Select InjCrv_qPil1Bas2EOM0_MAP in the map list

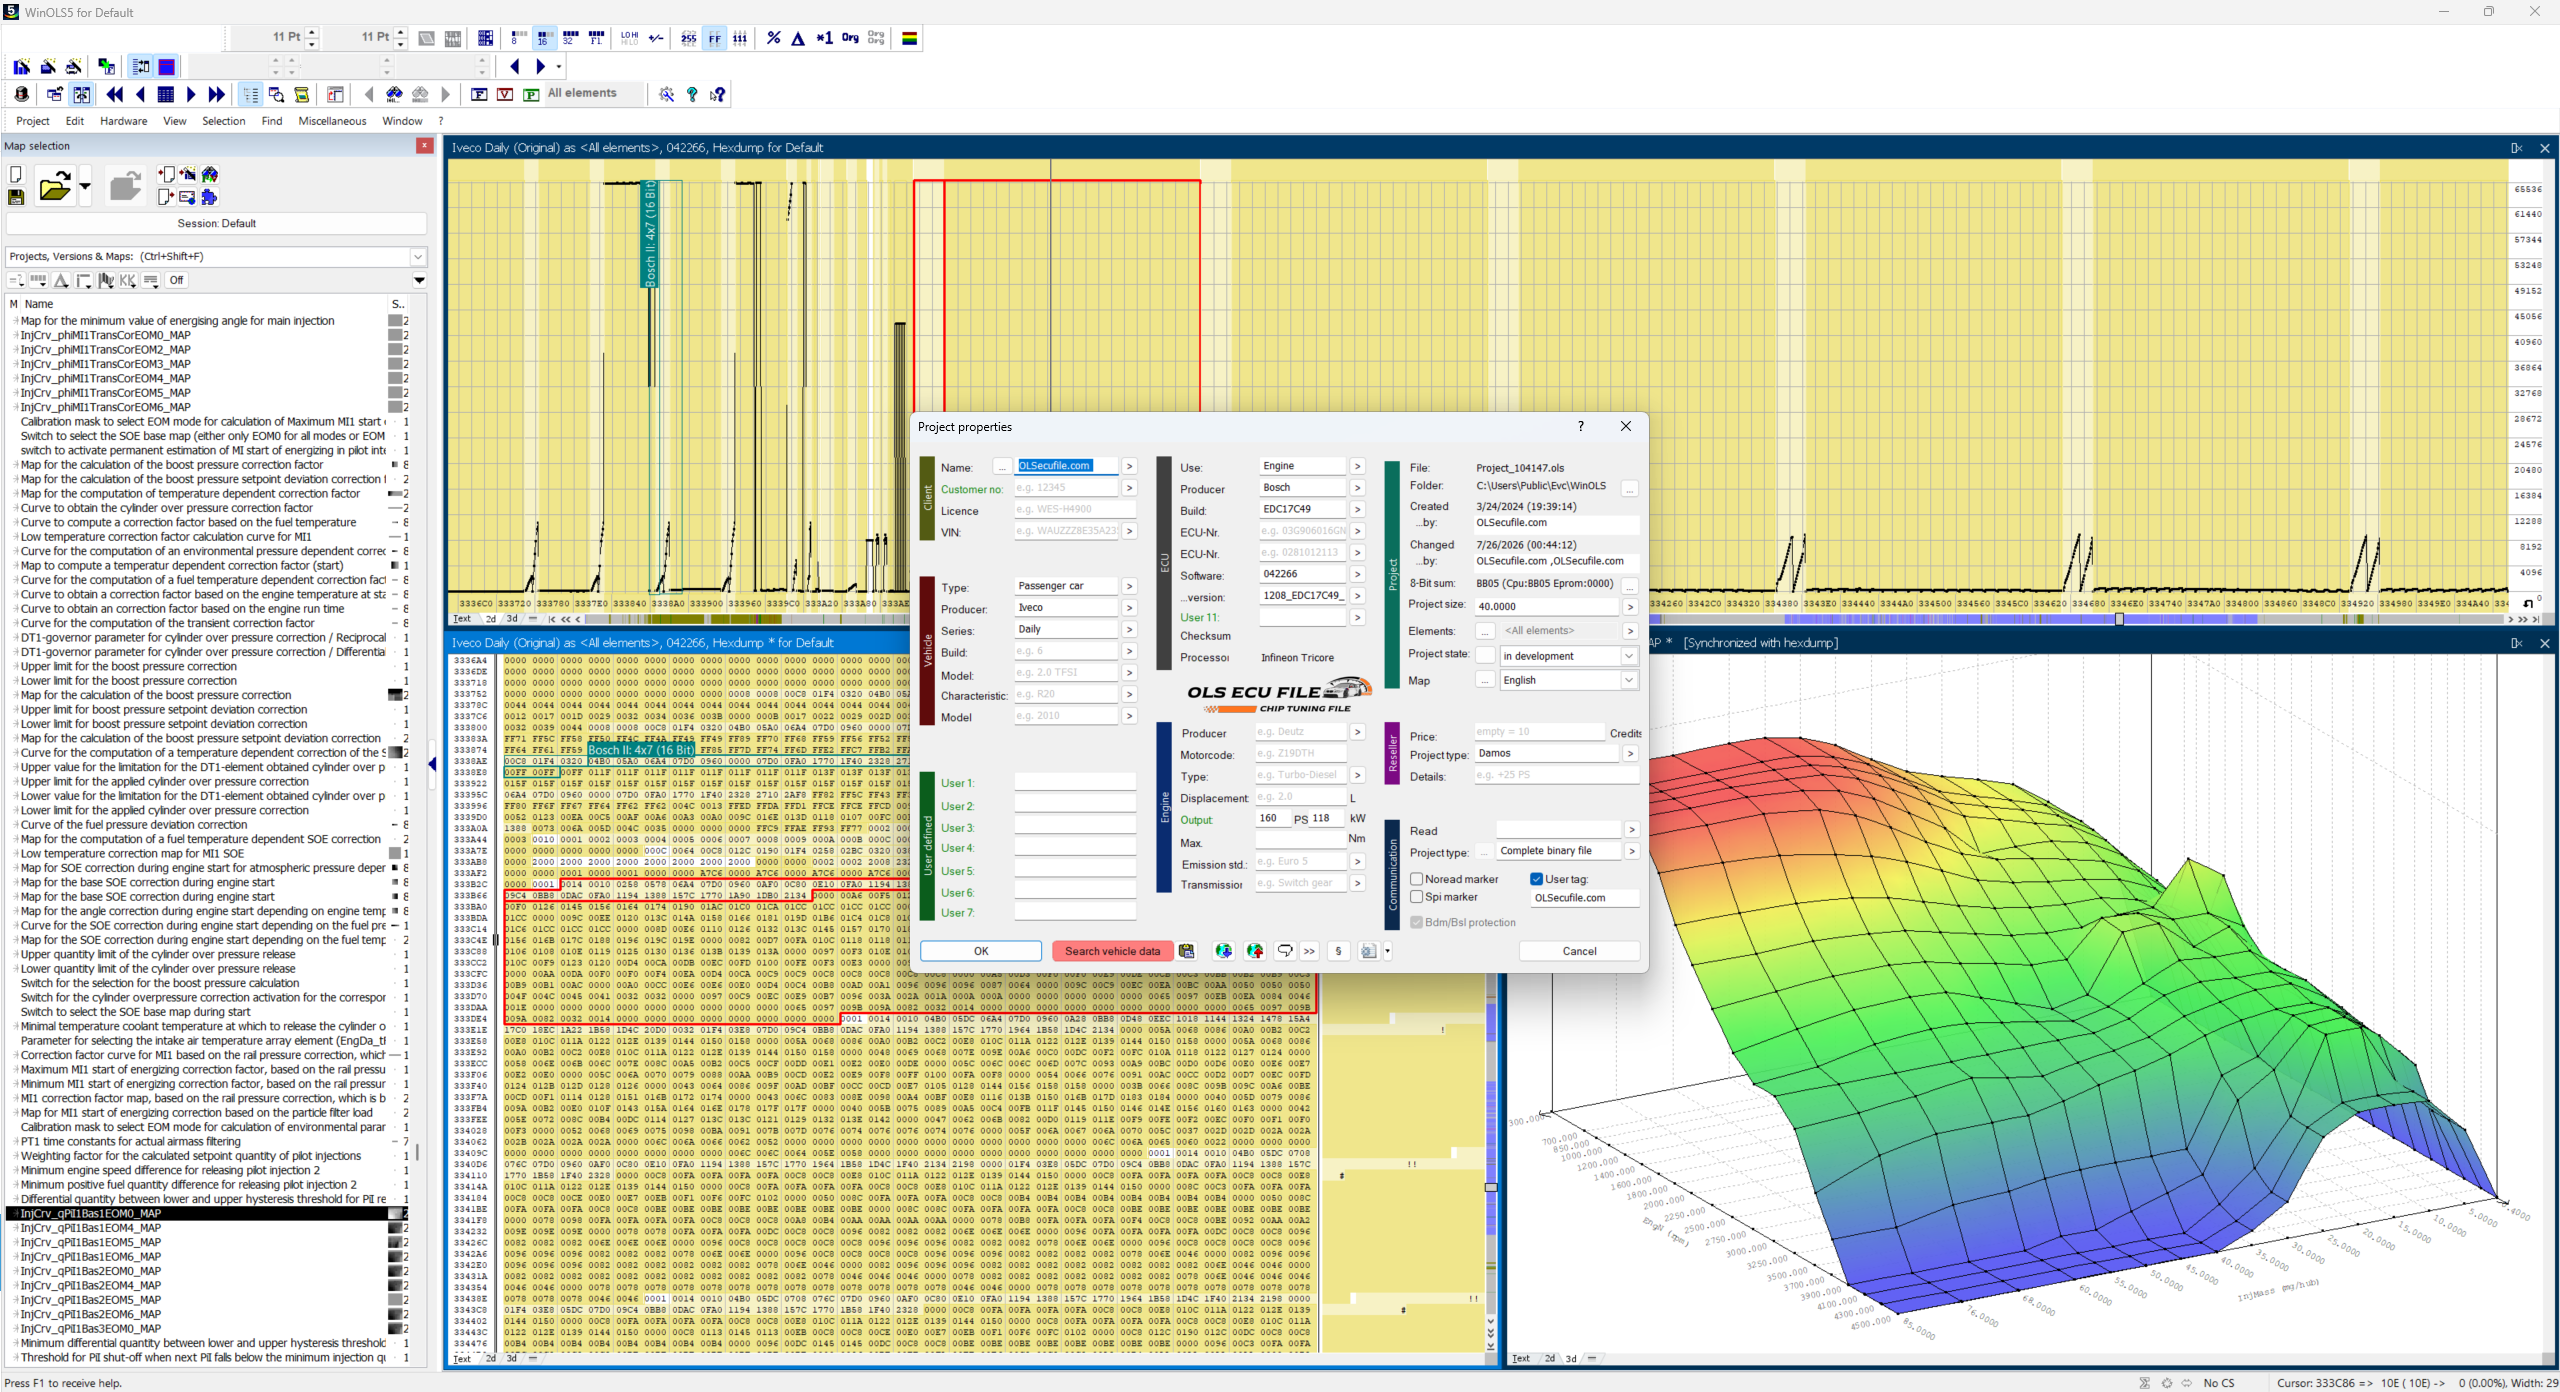(91, 1271)
